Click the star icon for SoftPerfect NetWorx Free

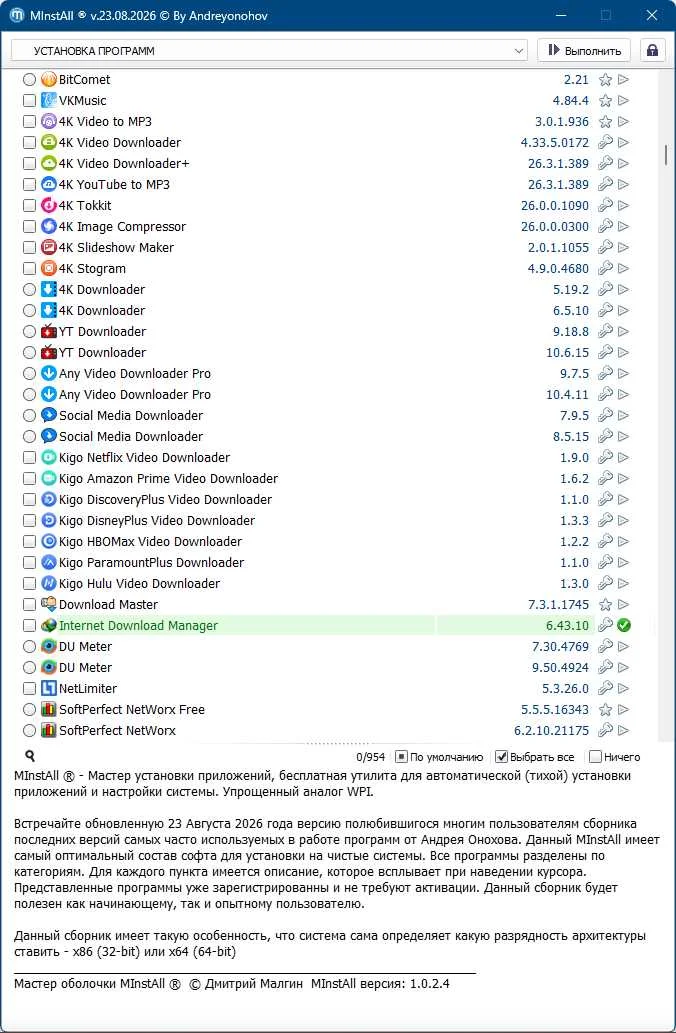tap(606, 710)
